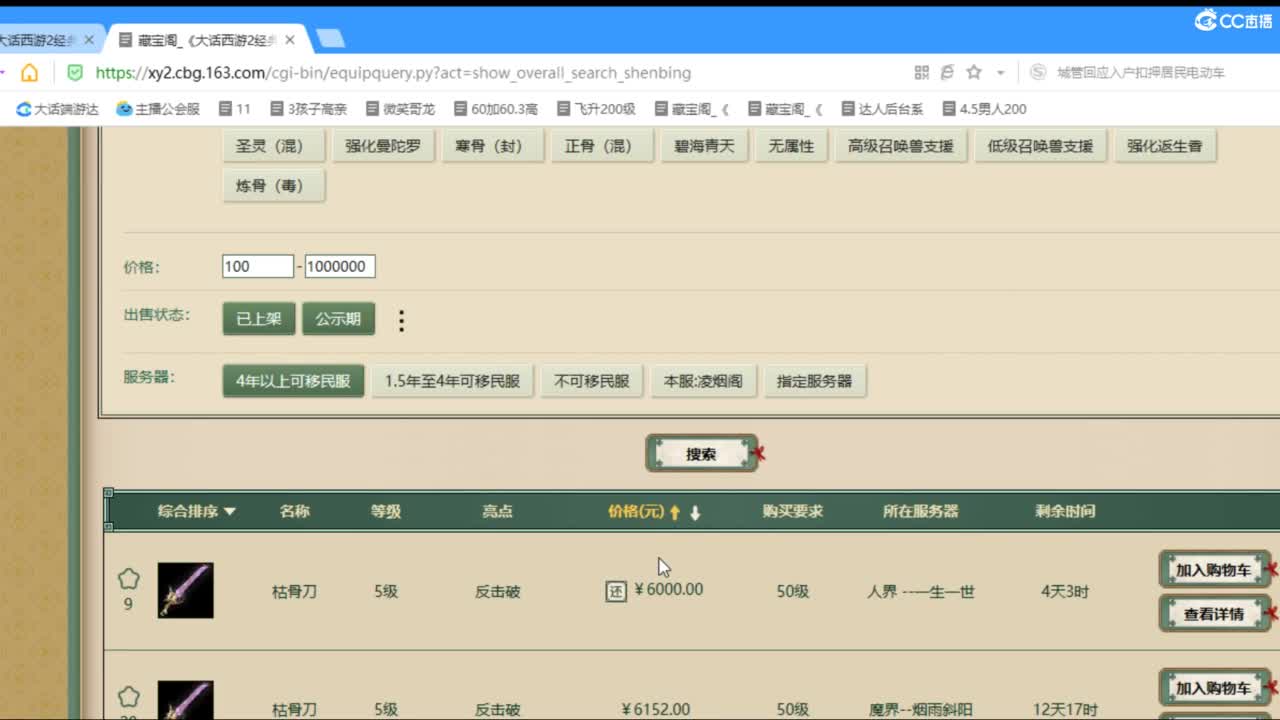Click the 搜索 search button

point(701,454)
